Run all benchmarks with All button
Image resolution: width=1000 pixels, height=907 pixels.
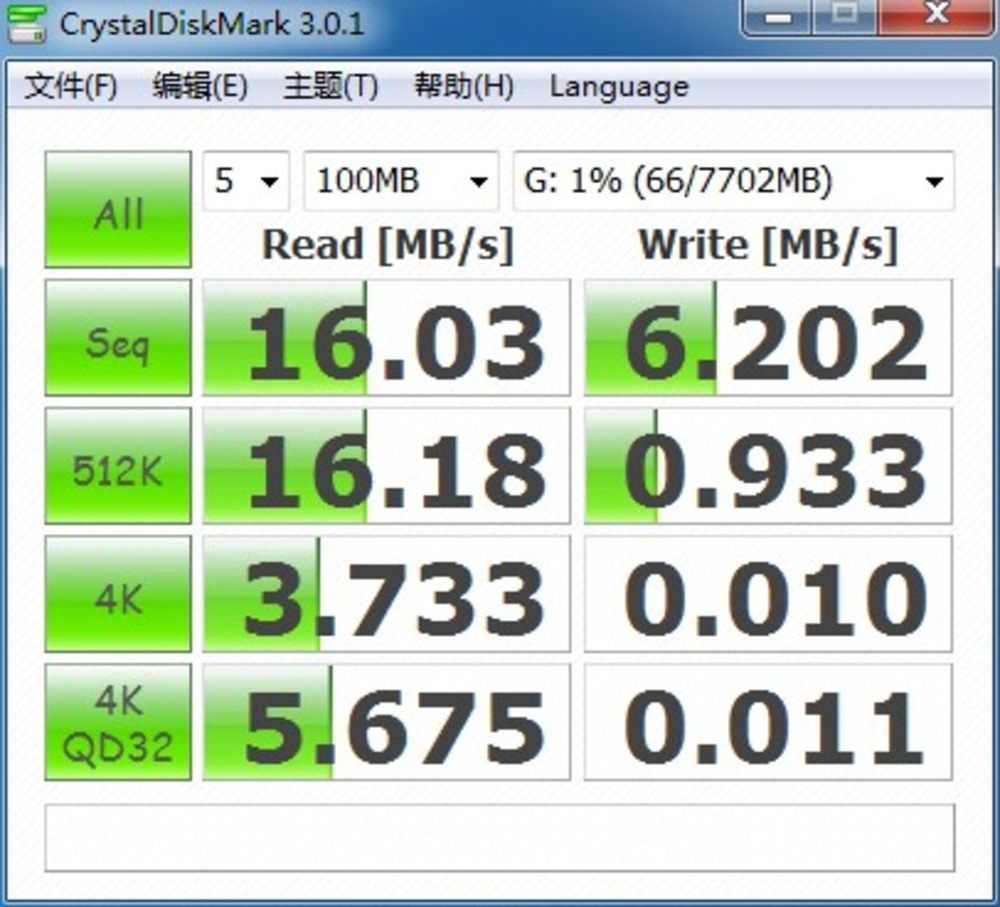[x=118, y=209]
